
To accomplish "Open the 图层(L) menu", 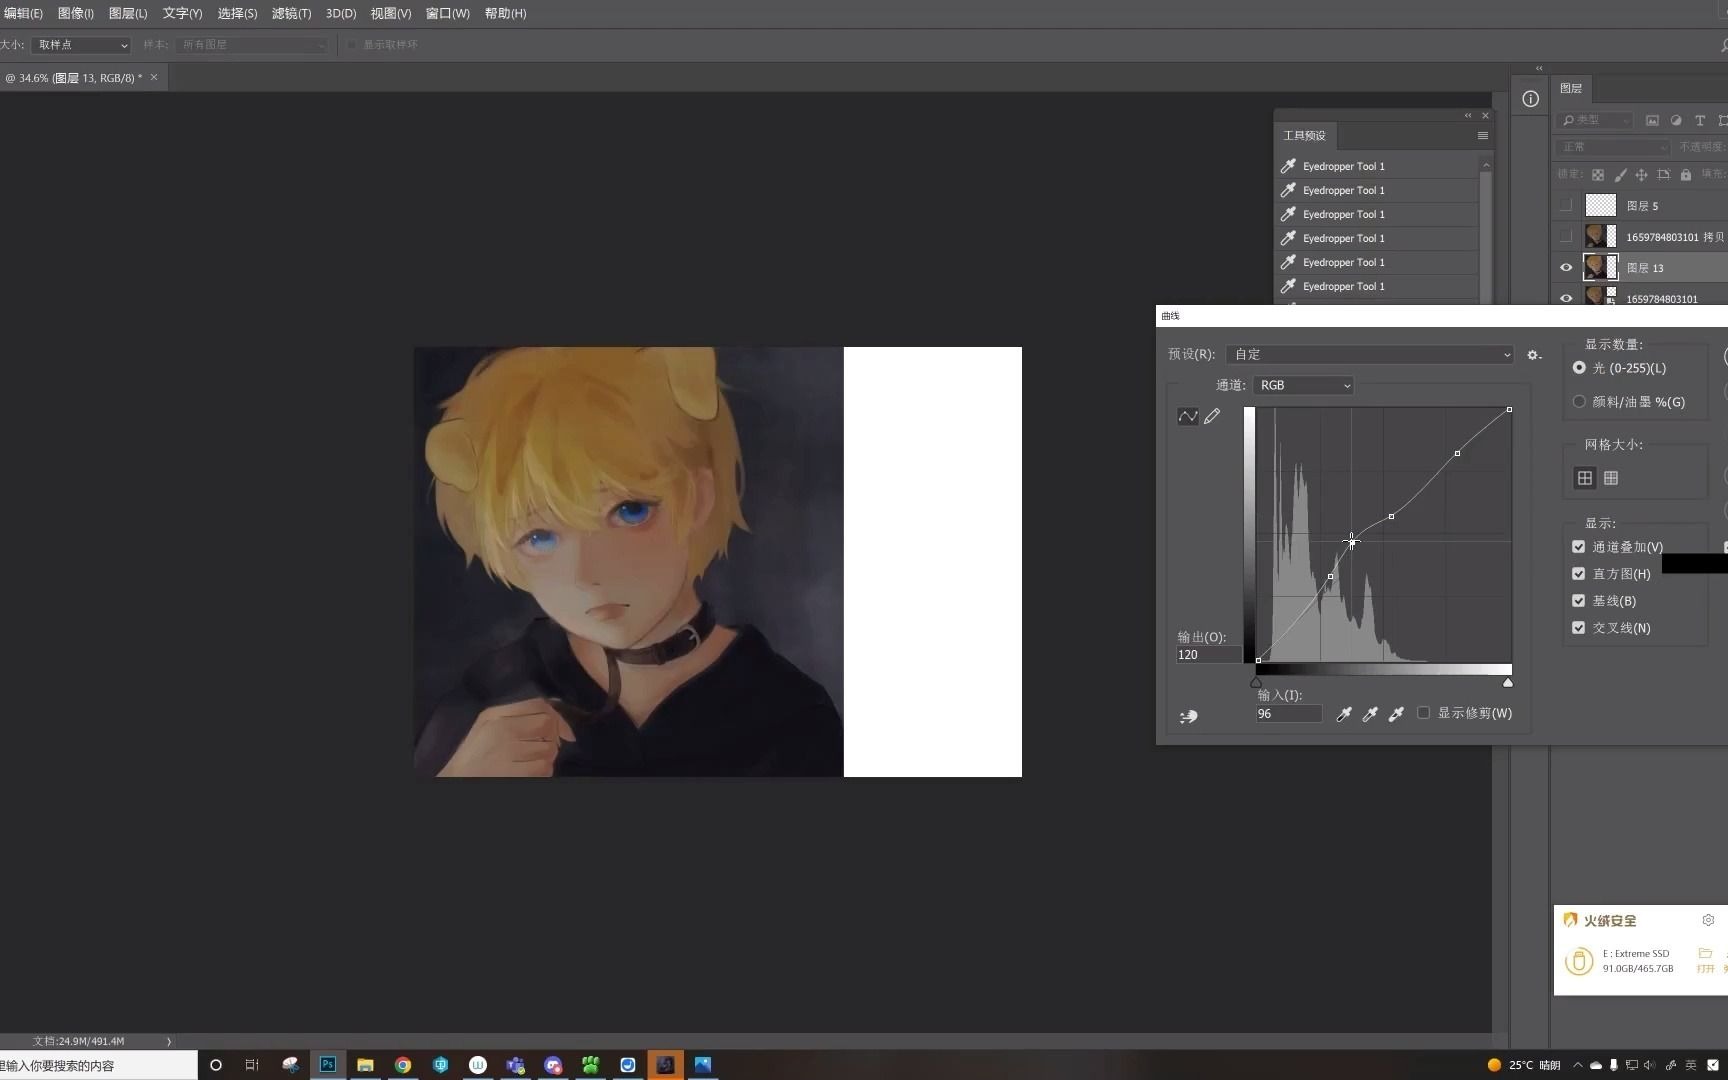I will pyautogui.click(x=128, y=13).
